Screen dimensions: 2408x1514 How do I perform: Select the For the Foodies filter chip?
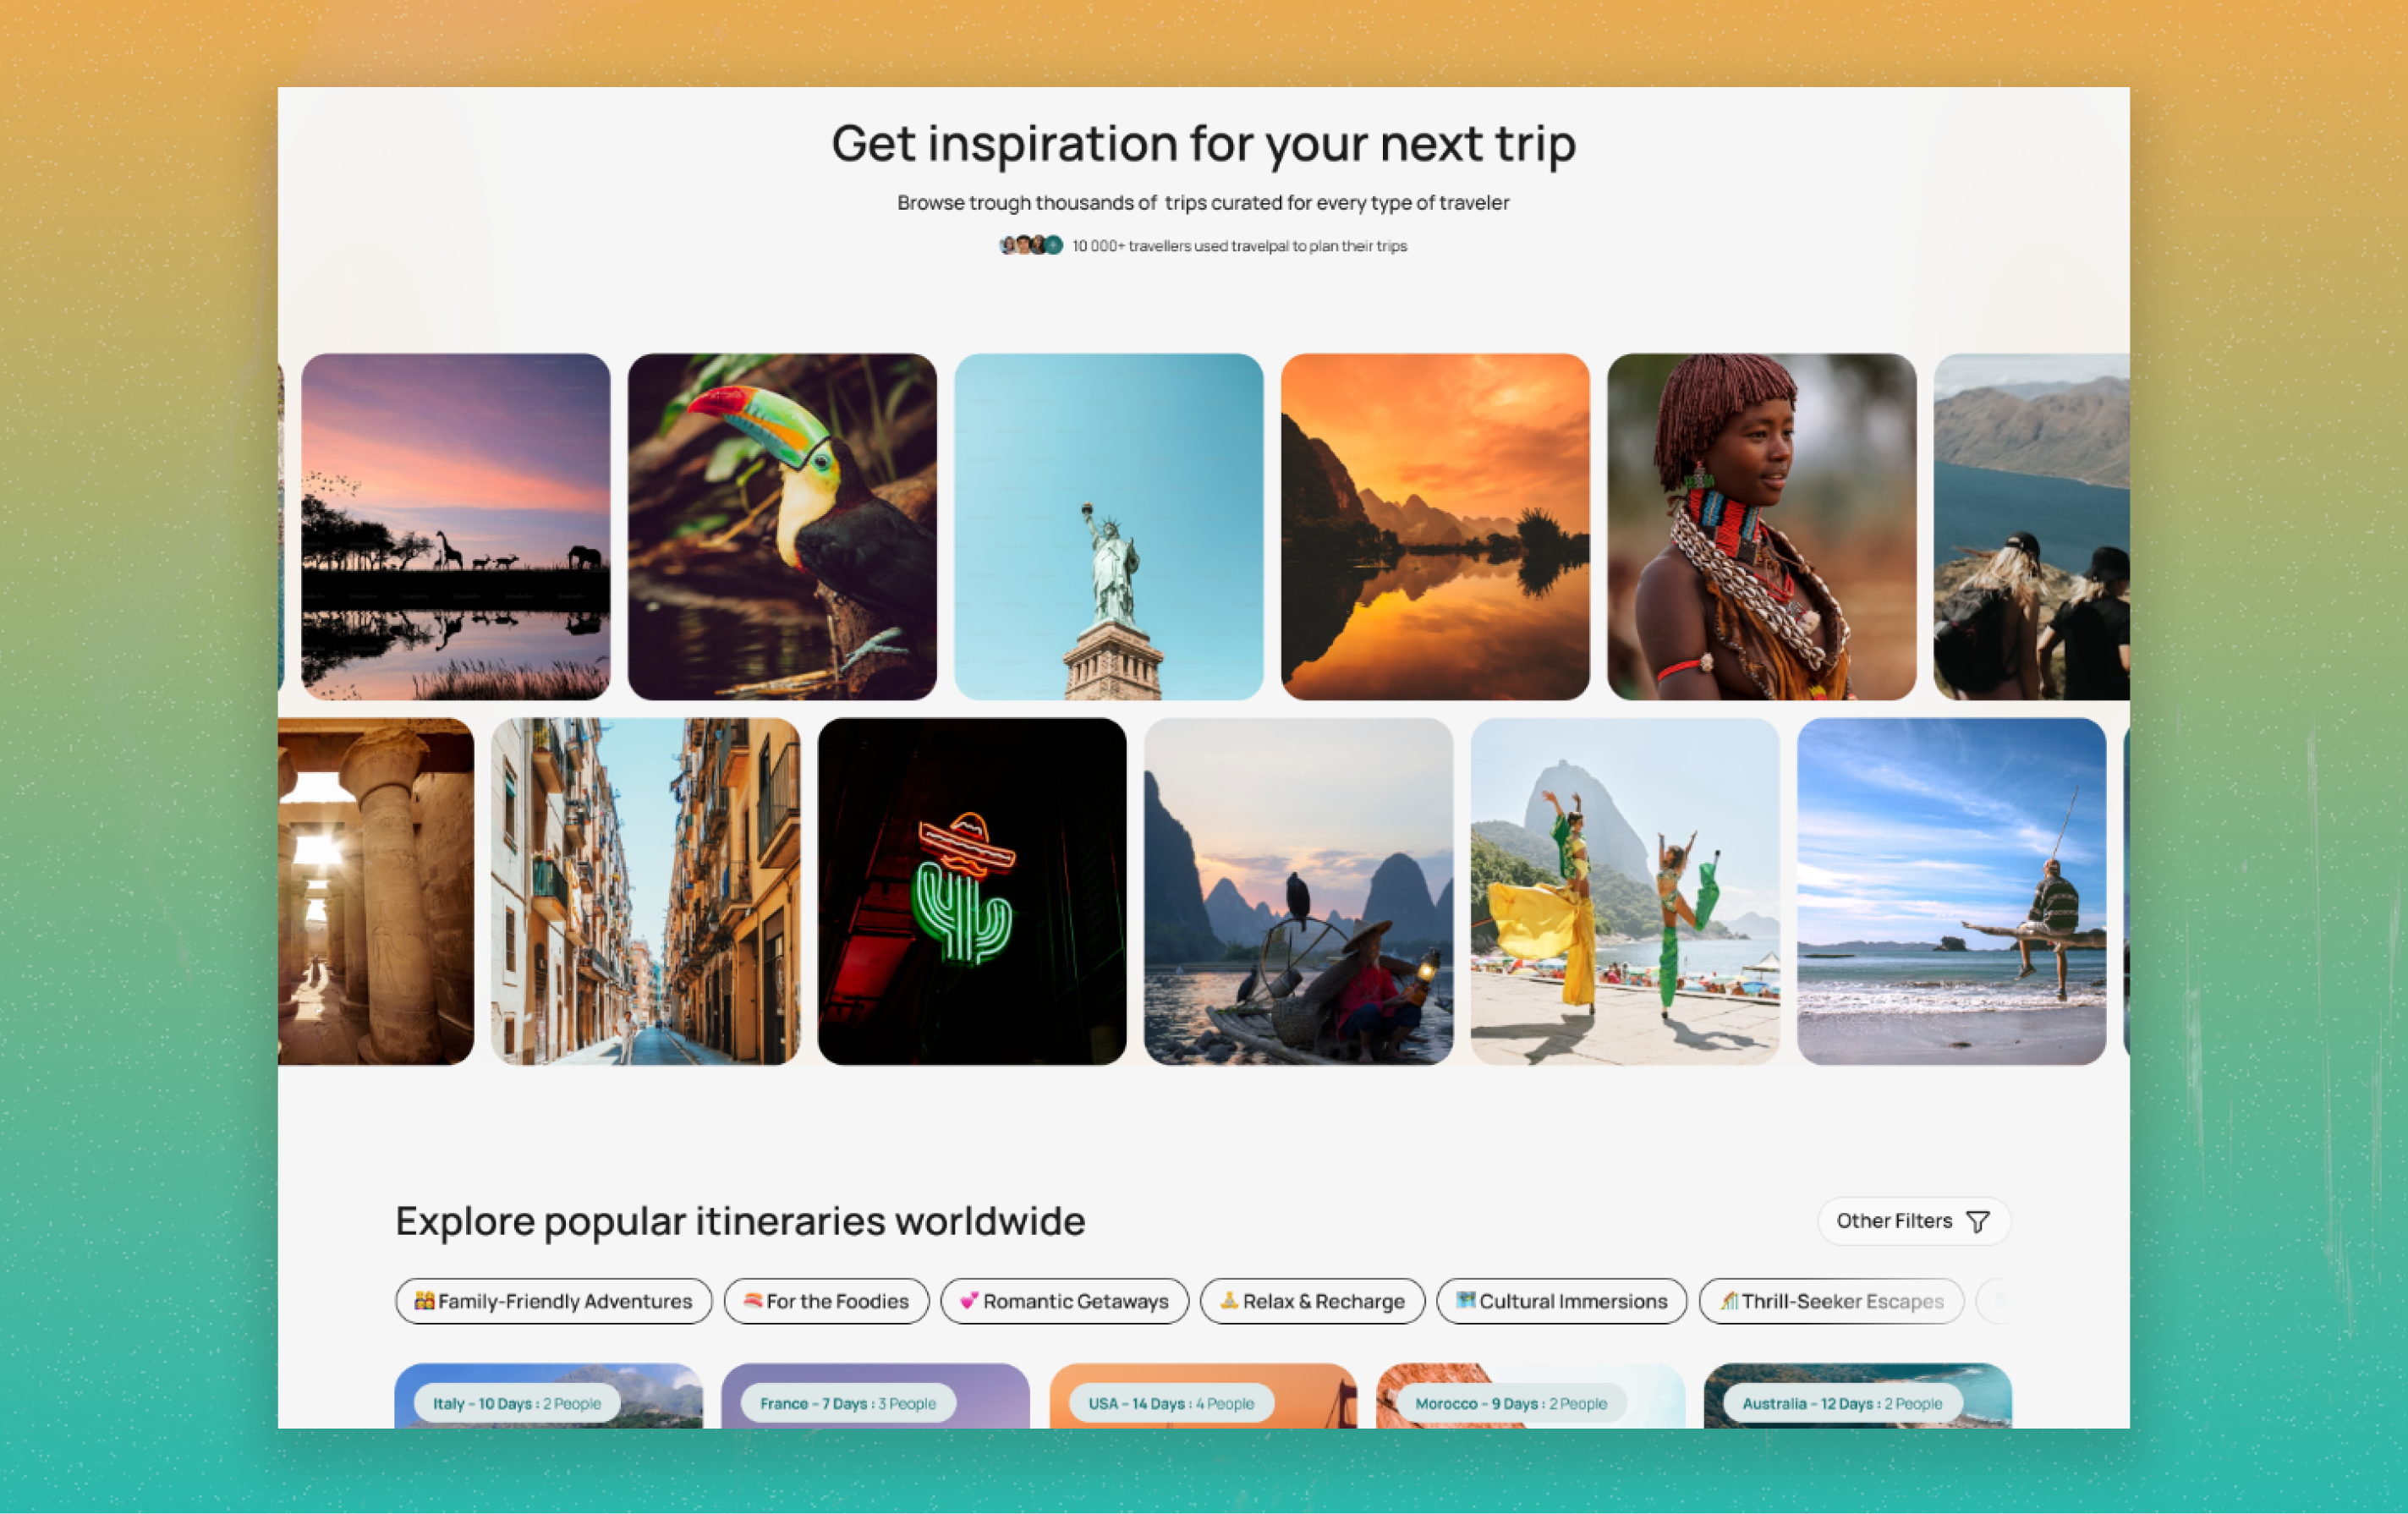pos(826,1301)
